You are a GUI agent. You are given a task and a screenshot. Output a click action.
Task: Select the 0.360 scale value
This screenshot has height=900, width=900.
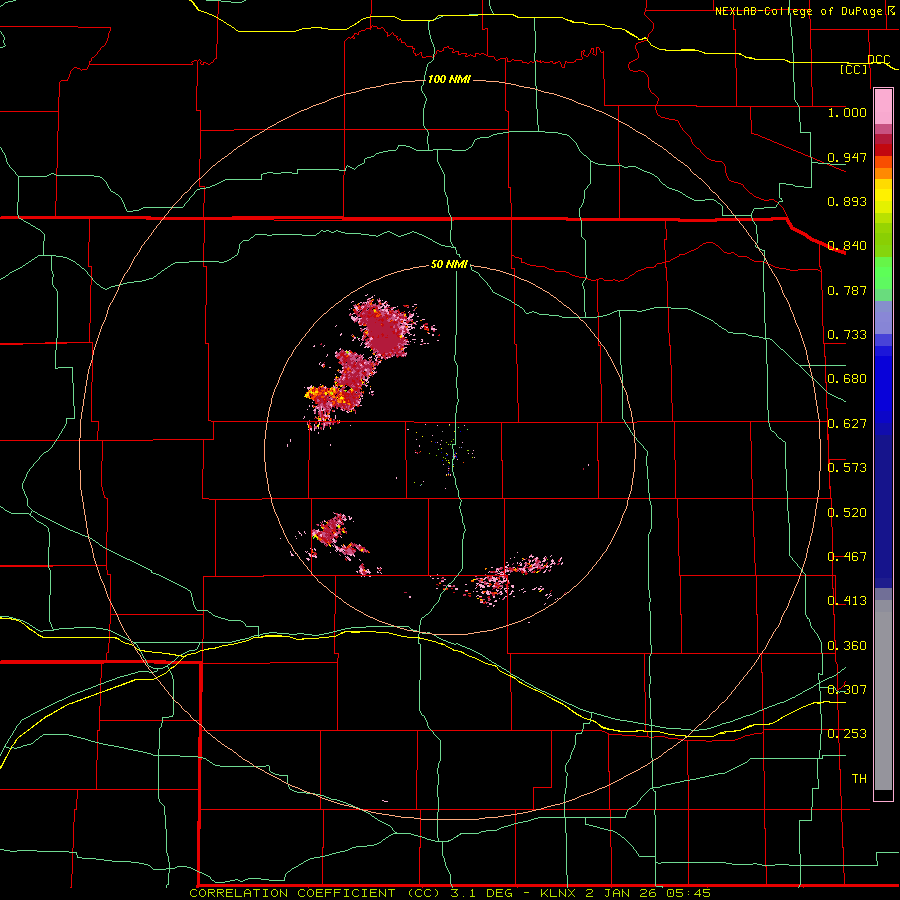point(847,646)
